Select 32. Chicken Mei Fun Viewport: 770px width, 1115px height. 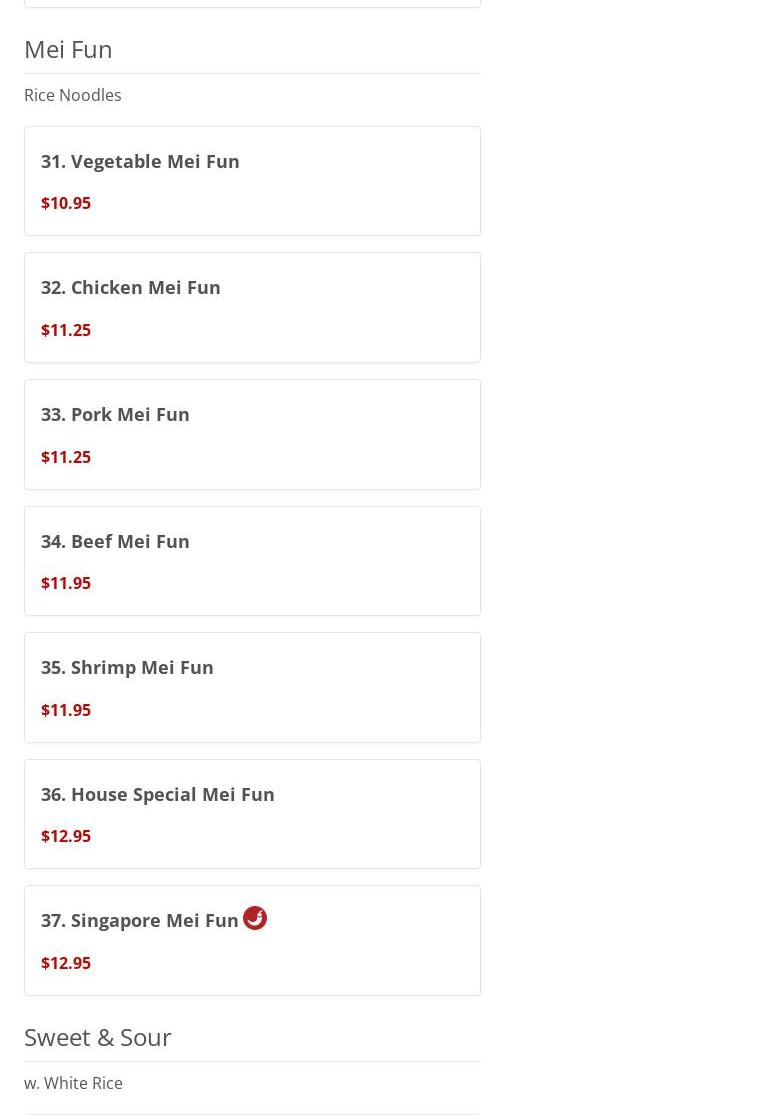coord(131,288)
